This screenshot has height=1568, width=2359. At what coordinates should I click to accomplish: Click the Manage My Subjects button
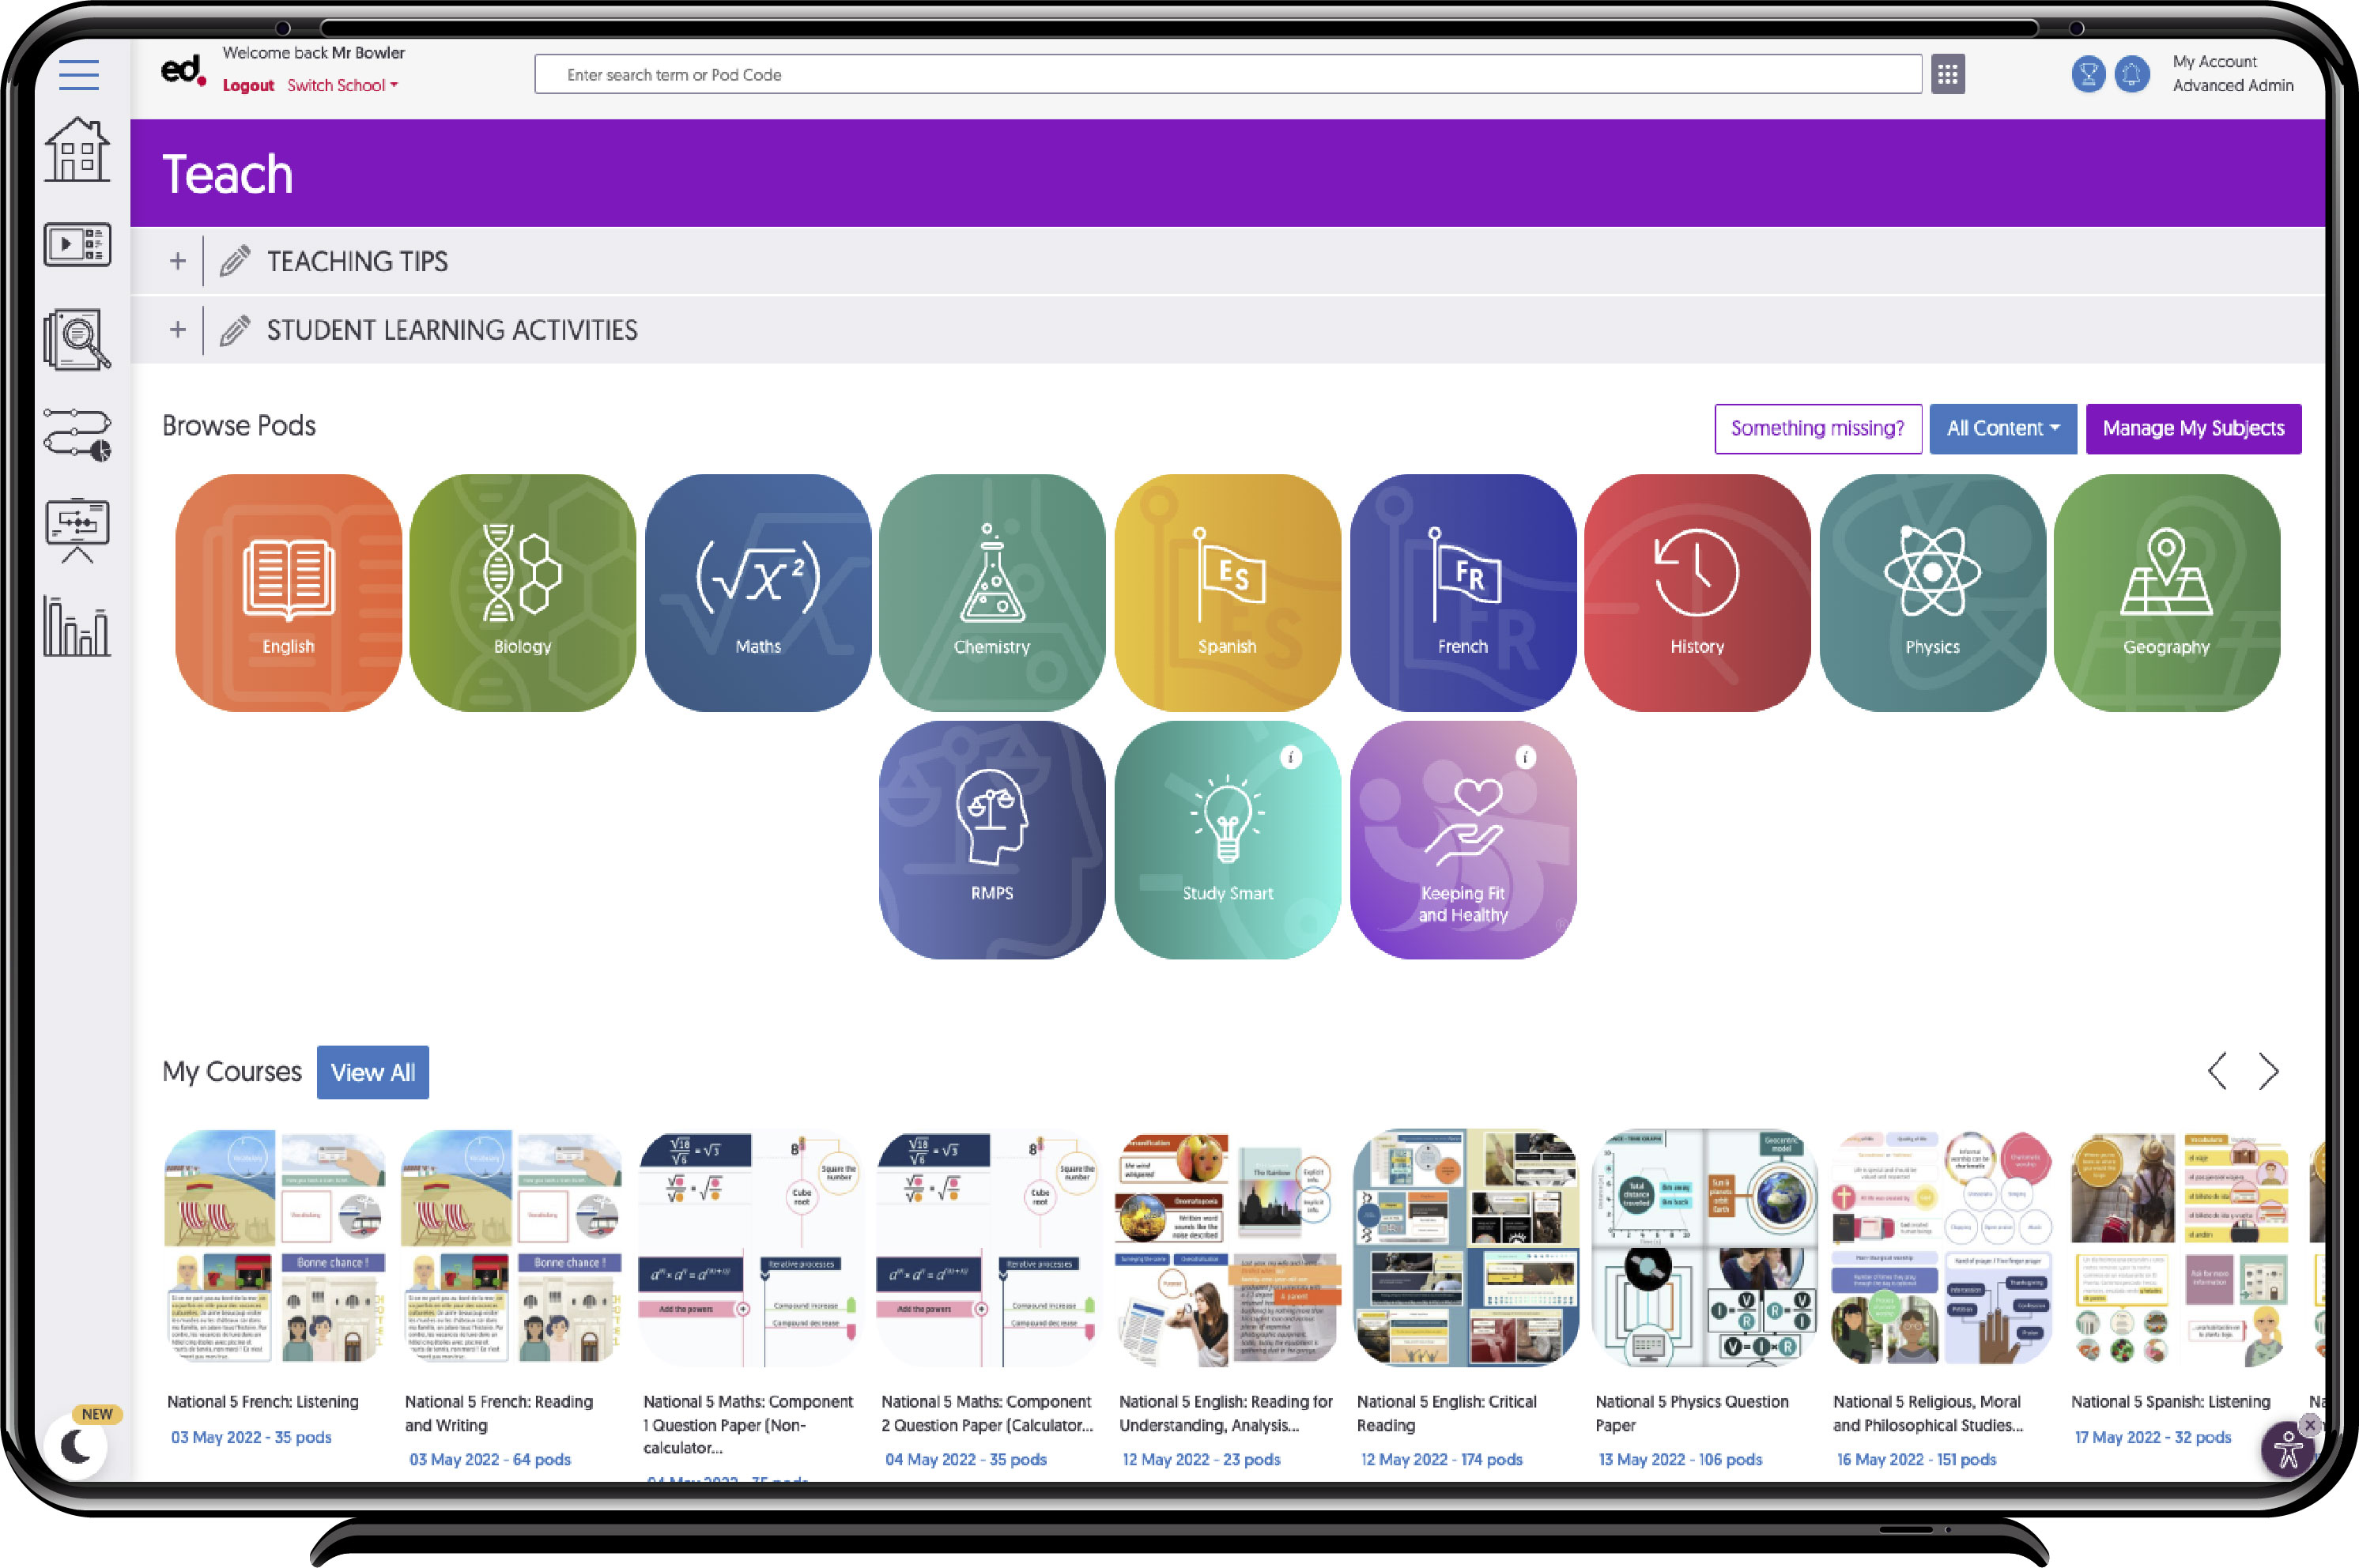click(2192, 429)
